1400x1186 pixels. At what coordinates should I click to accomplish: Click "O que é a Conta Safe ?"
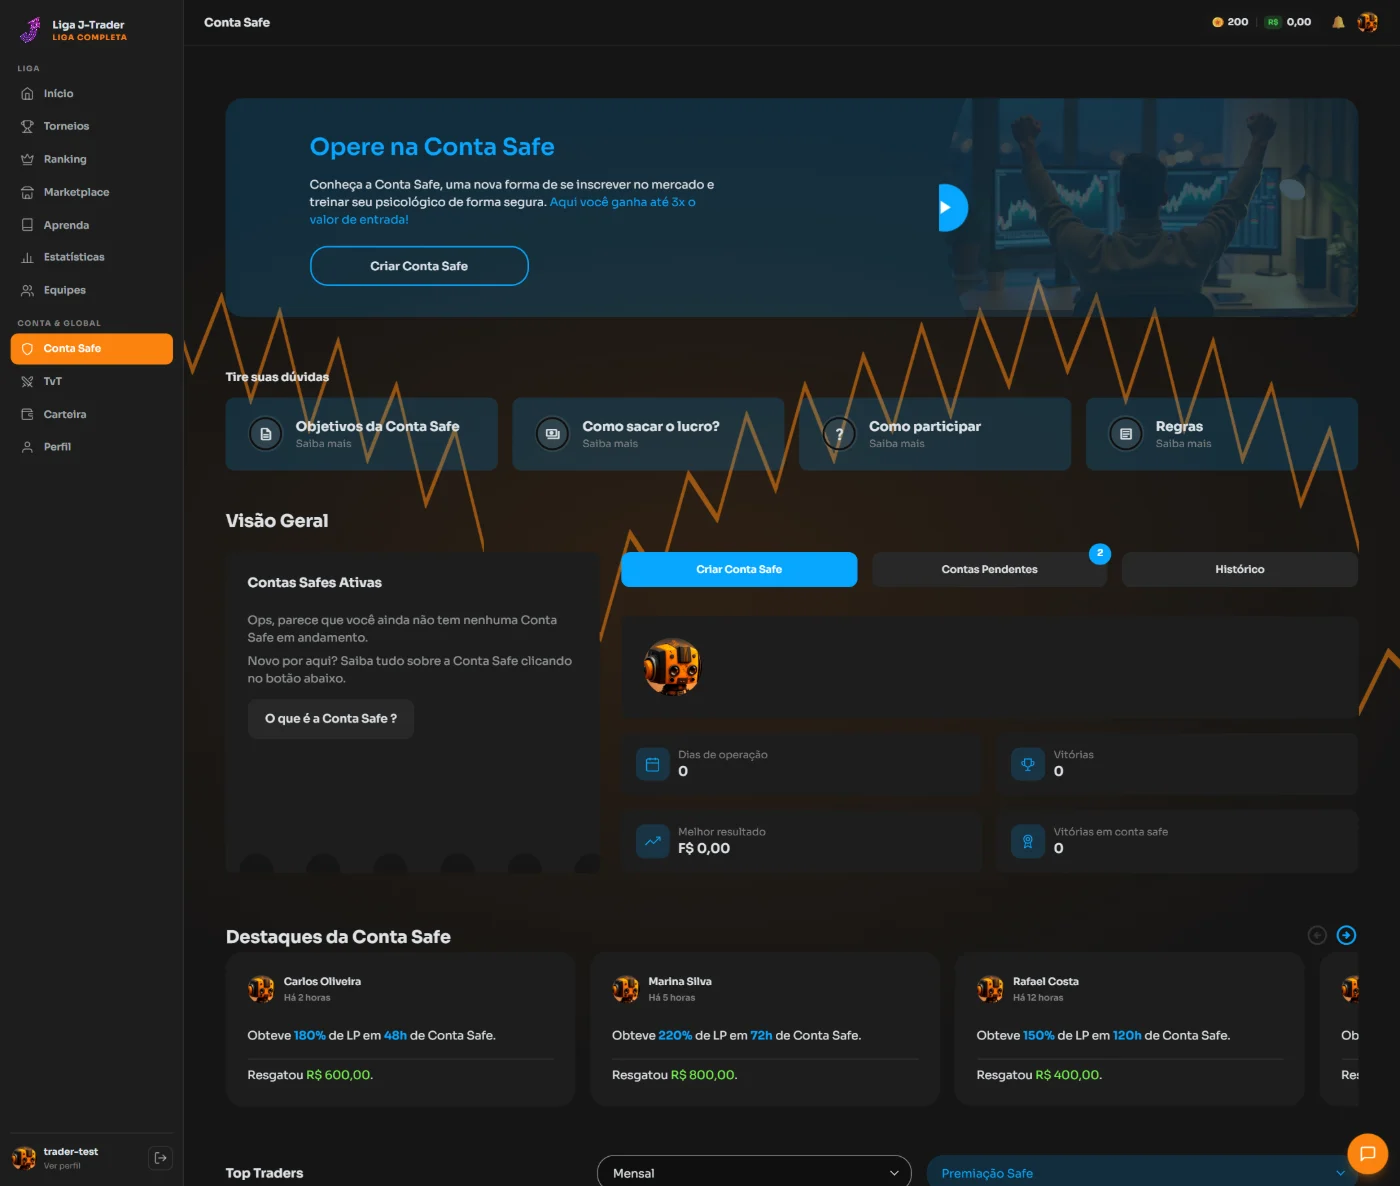click(331, 719)
